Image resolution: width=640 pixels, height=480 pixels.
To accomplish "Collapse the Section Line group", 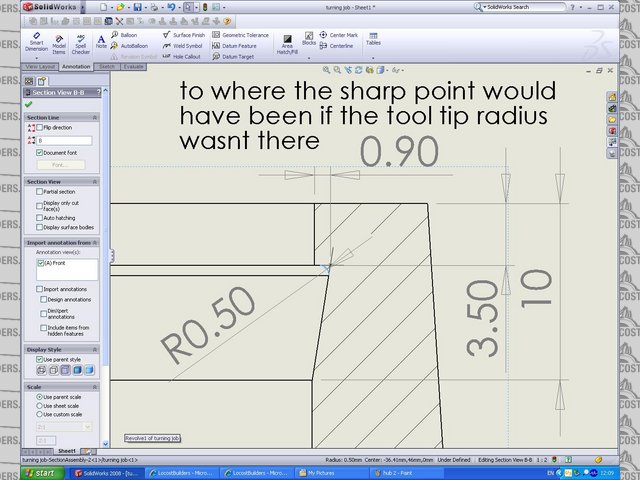I will [x=95, y=118].
